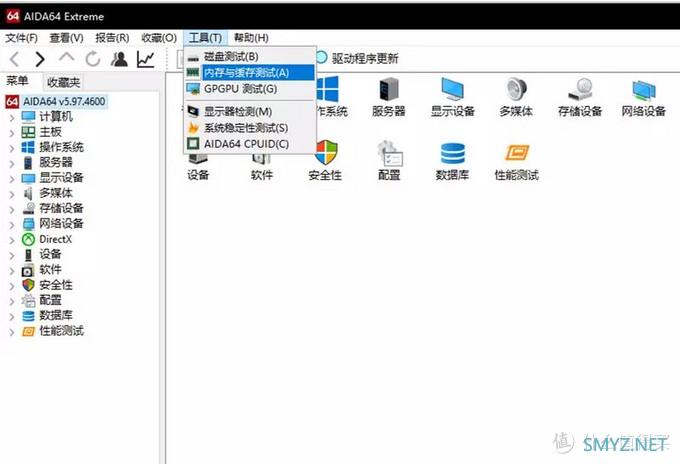Open the 文件(F) menu
This screenshot has height=464, width=680.
pyautogui.click(x=21, y=38)
